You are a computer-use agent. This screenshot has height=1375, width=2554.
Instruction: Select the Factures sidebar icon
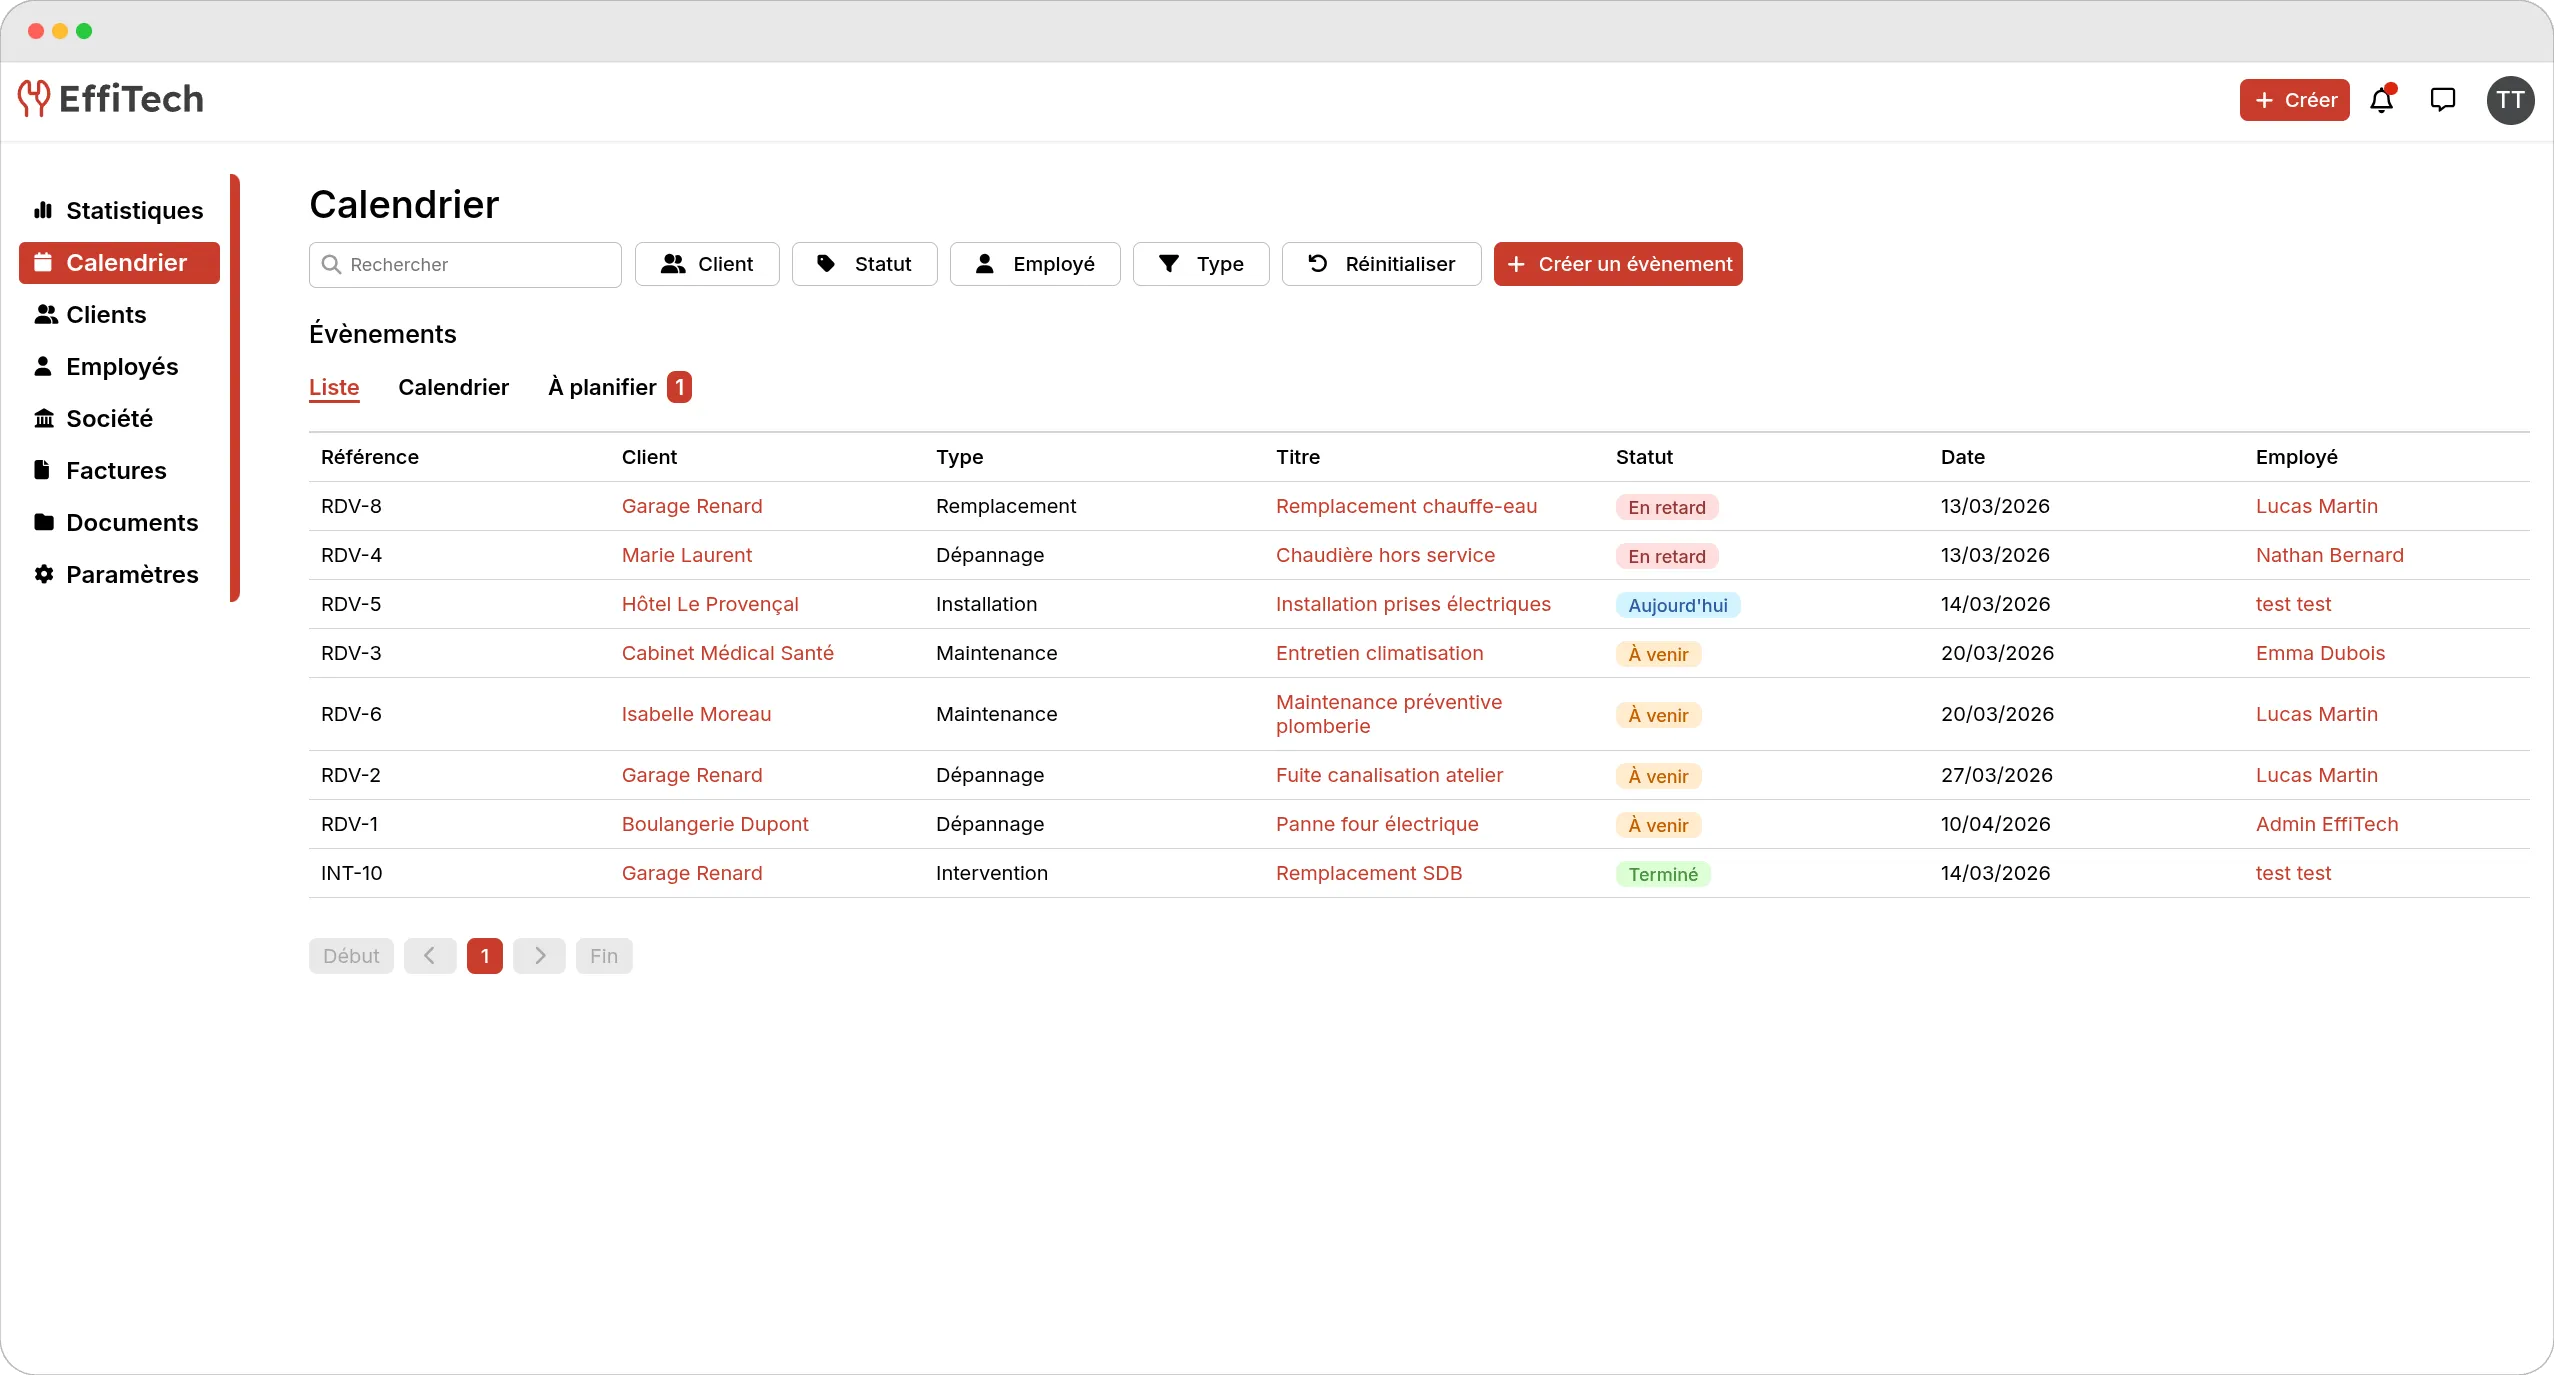[x=41, y=470]
